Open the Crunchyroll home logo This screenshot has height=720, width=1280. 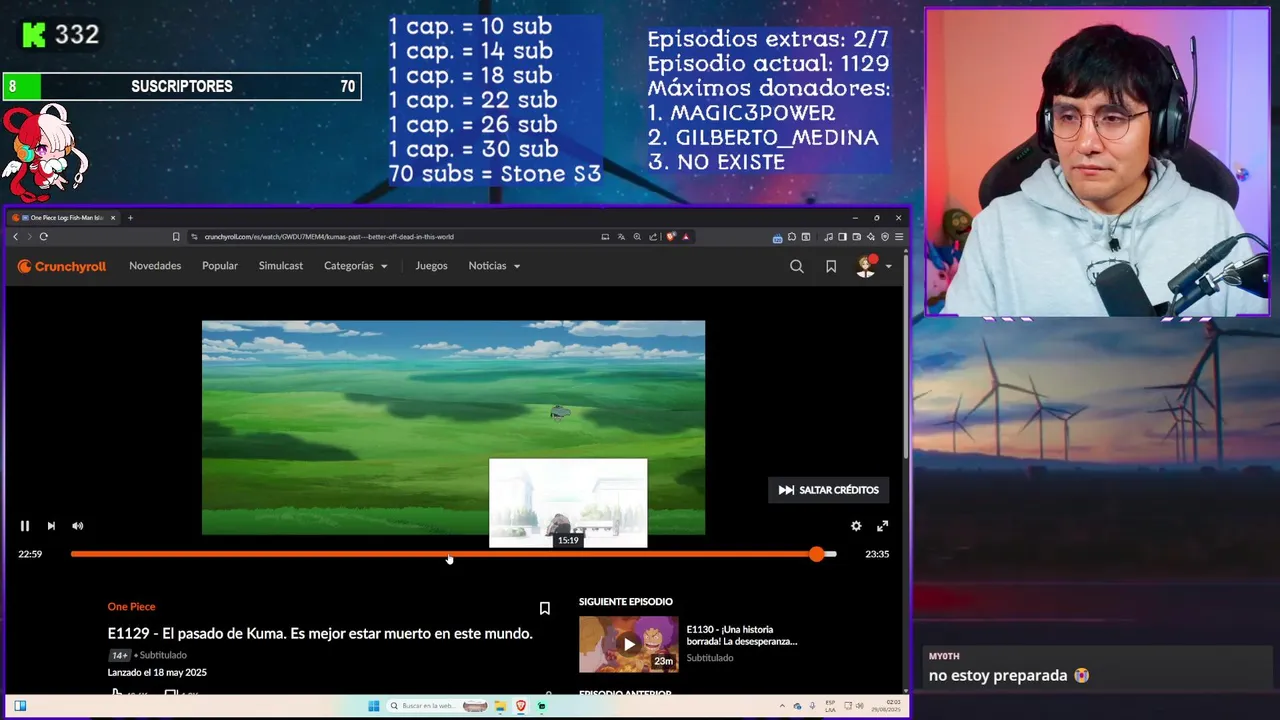pos(62,266)
